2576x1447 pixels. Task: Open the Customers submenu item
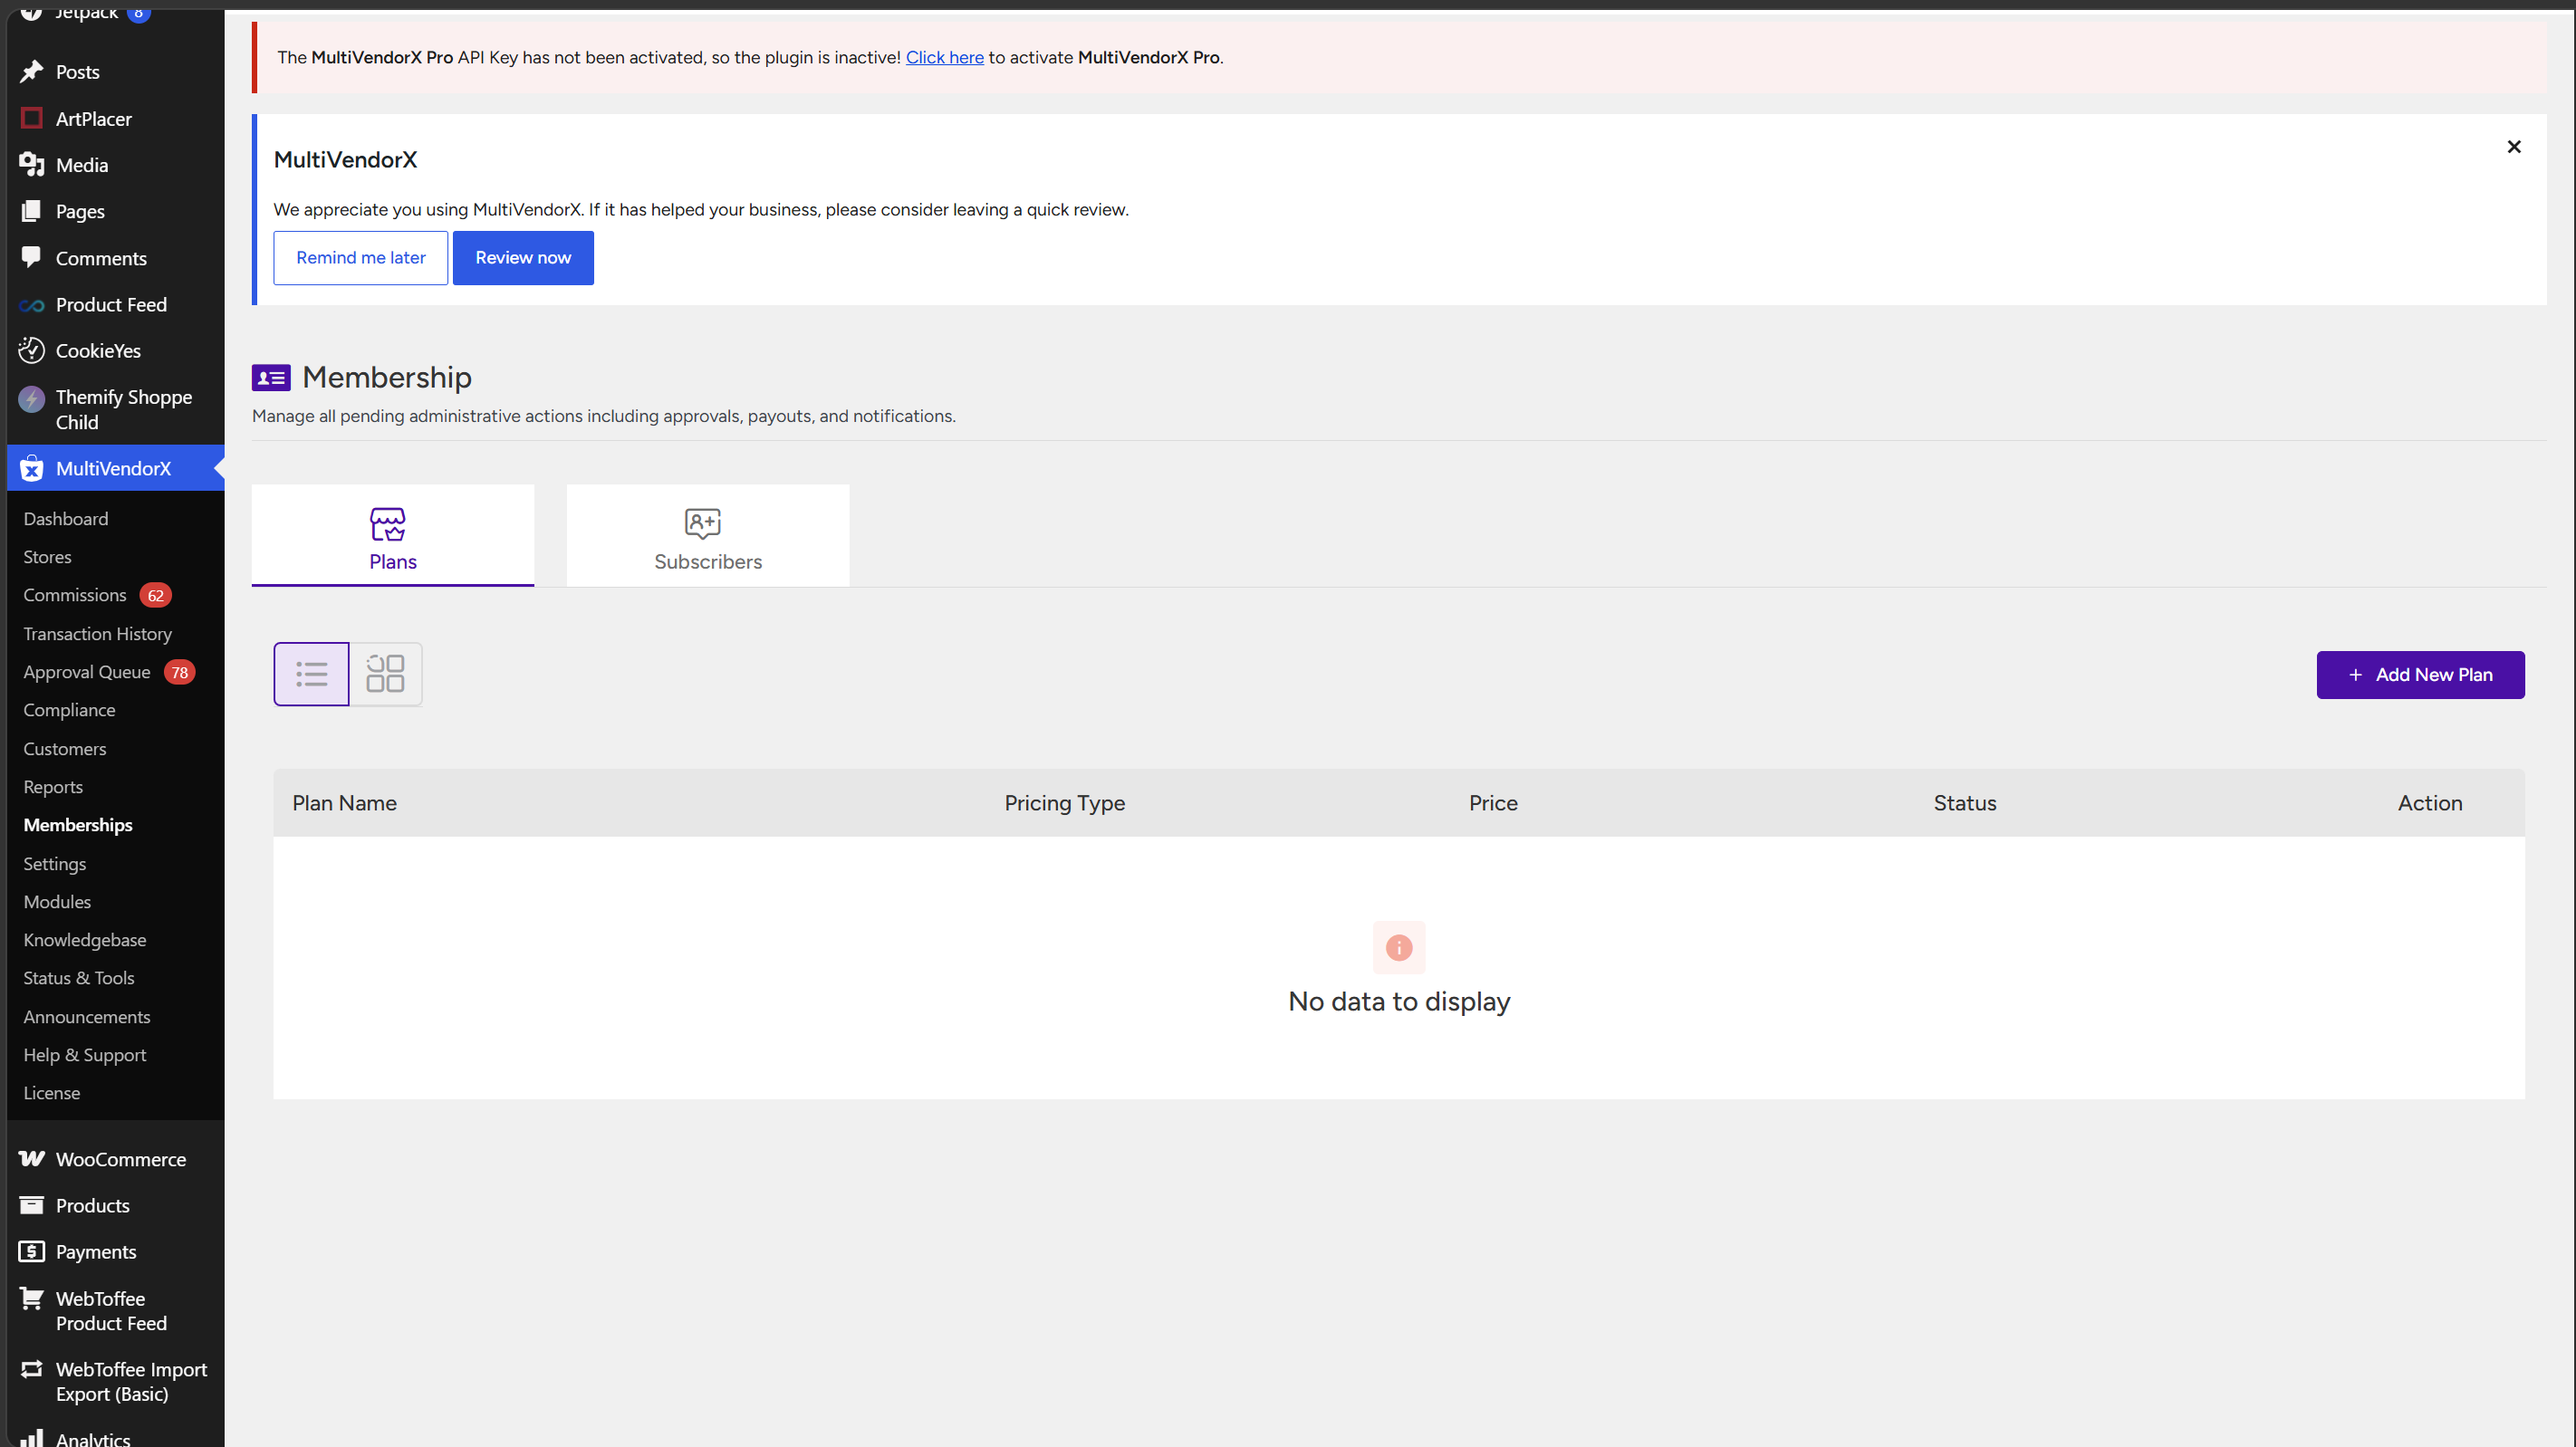(65, 749)
